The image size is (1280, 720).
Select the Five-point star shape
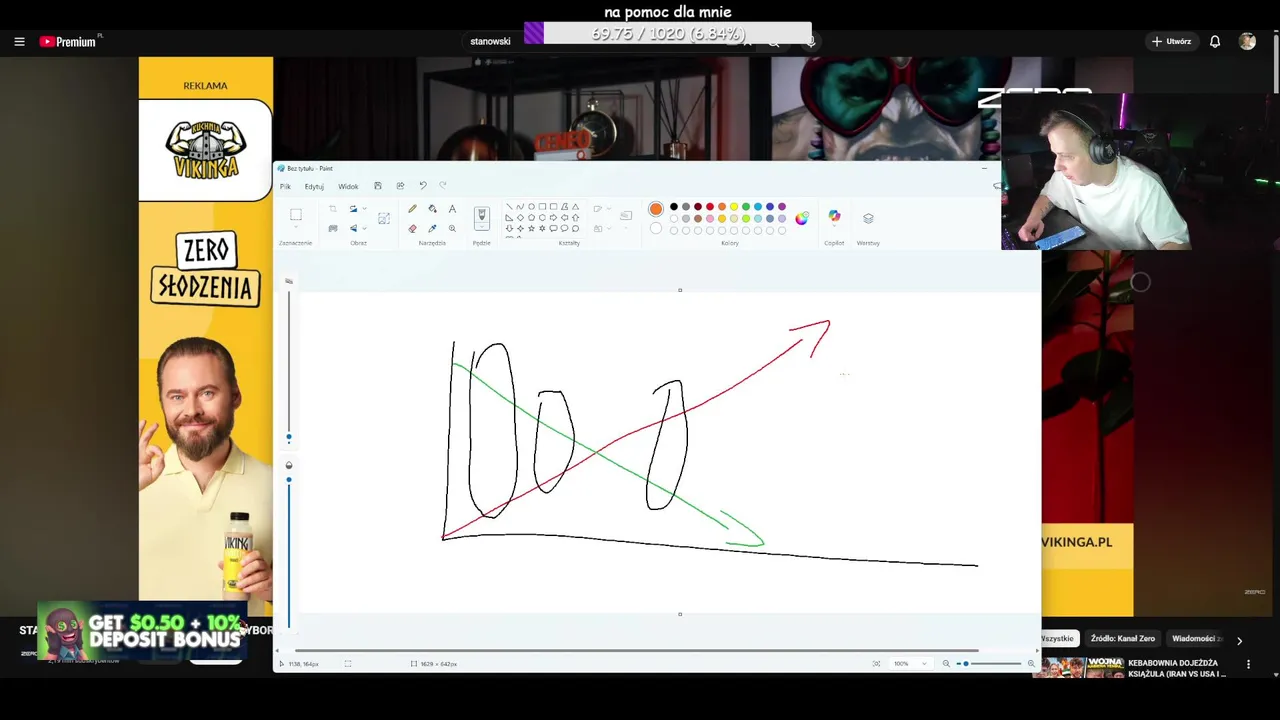531,229
